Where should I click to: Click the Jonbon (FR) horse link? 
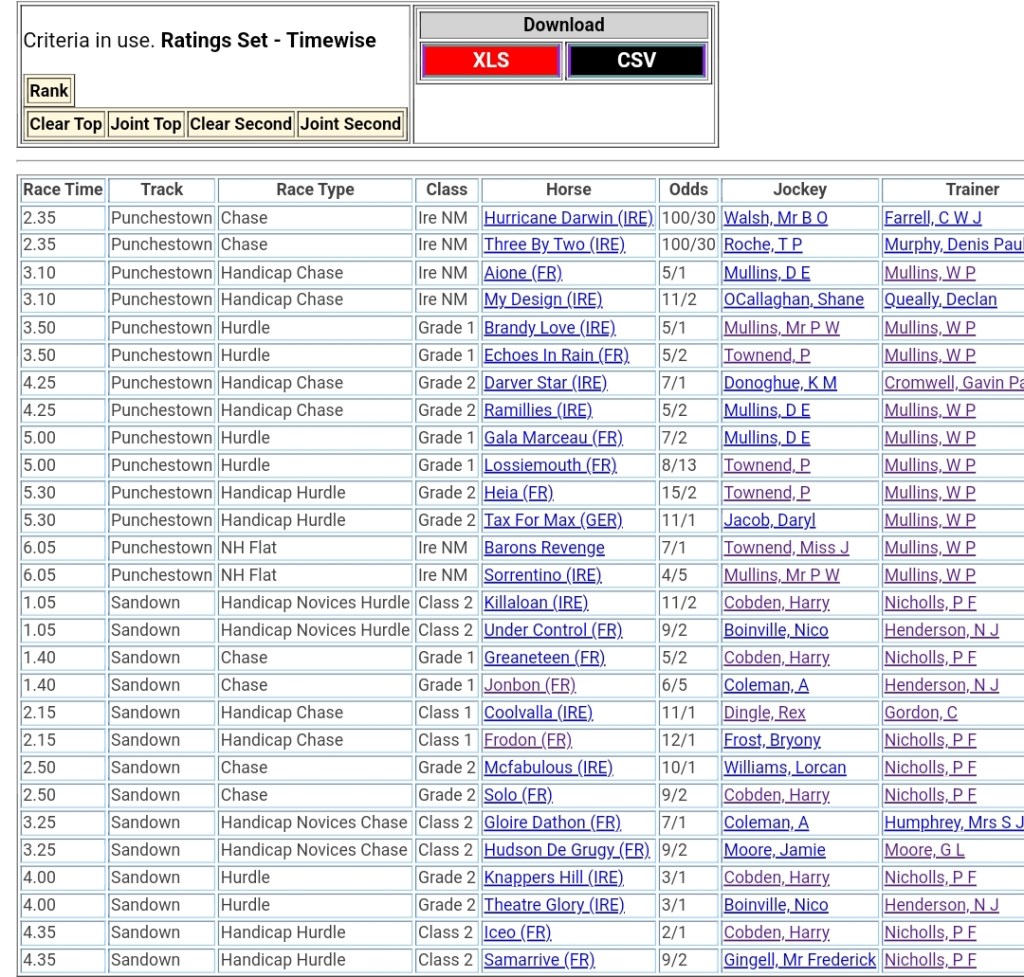pyautogui.click(x=529, y=685)
